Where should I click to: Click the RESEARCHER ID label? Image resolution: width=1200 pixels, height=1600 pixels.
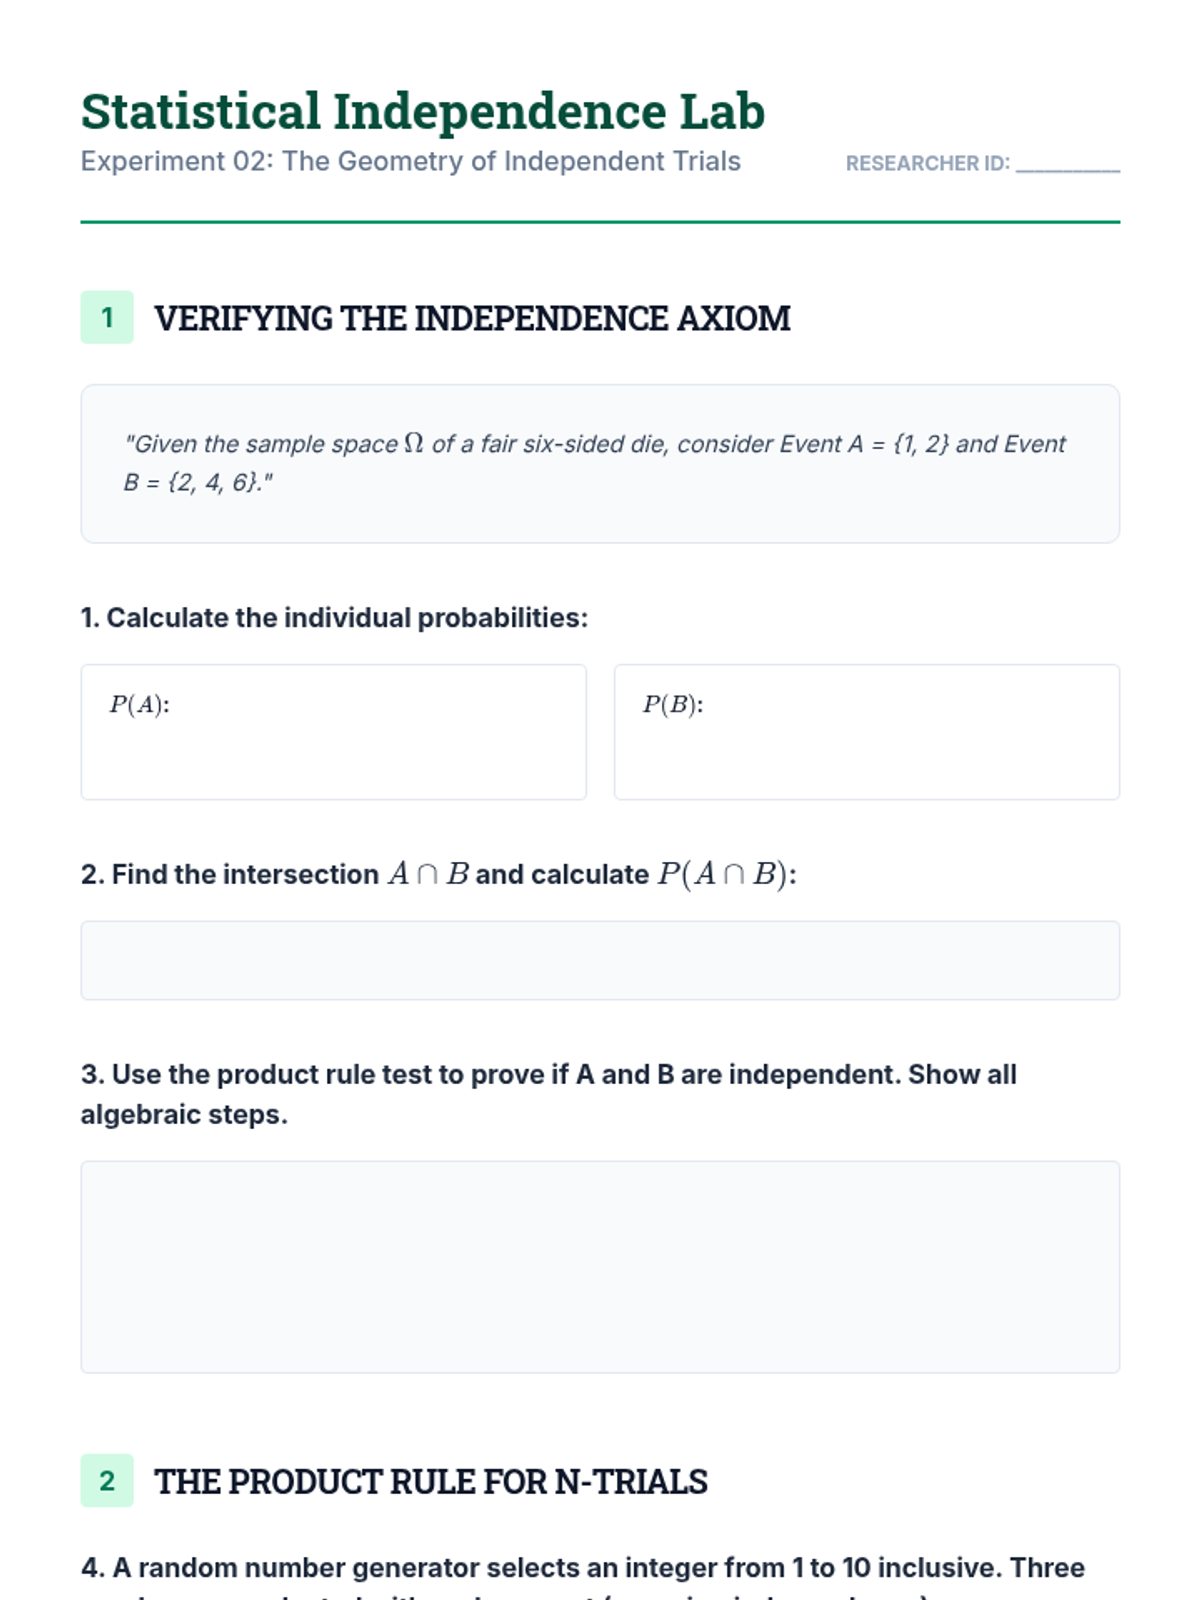coord(927,164)
